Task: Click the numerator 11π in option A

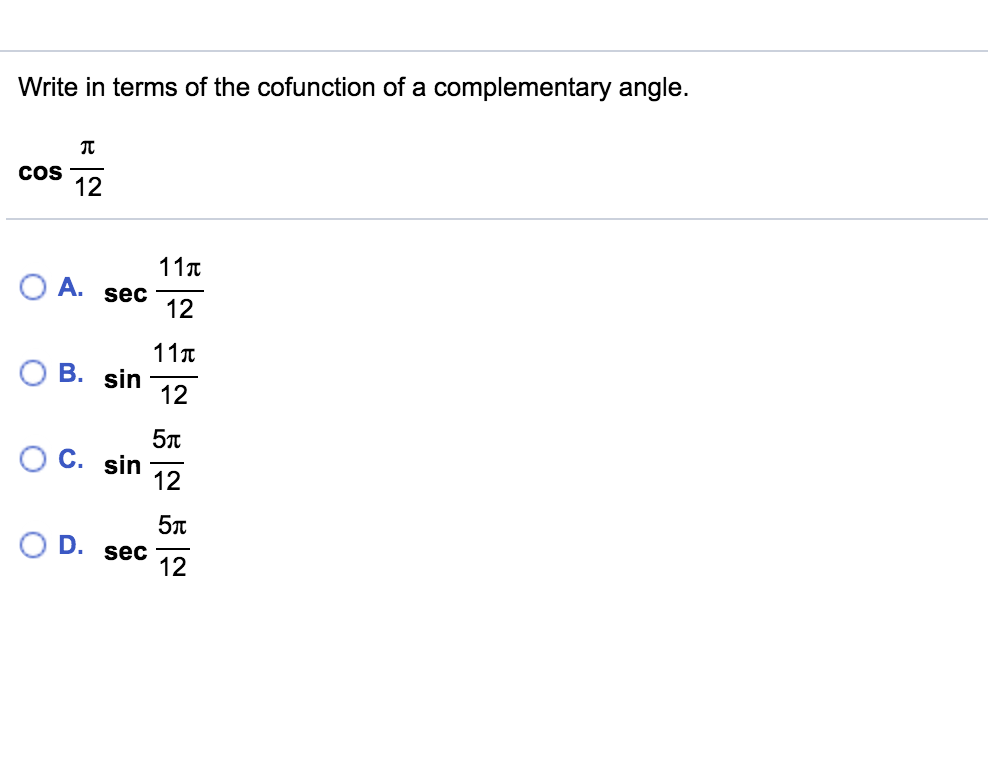Action: click(x=179, y=268)
